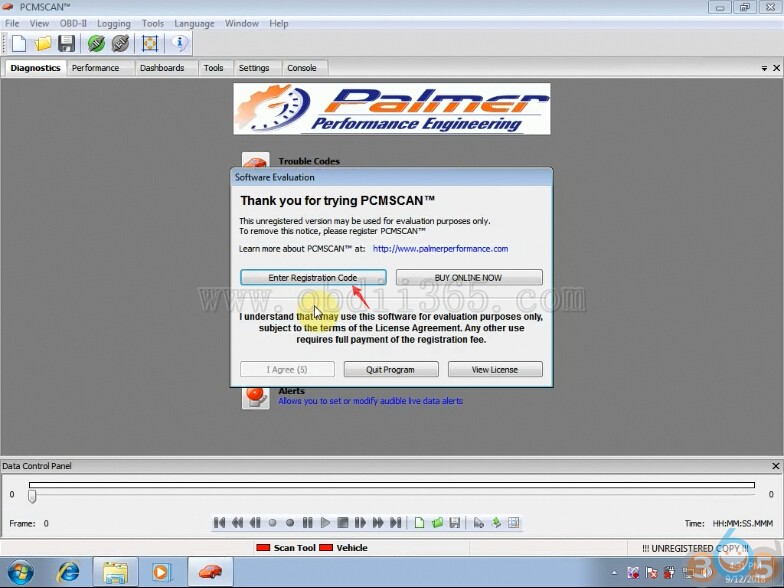
Task: Click the Palmer Performance Engineering banner
Action: click(392, 109)
